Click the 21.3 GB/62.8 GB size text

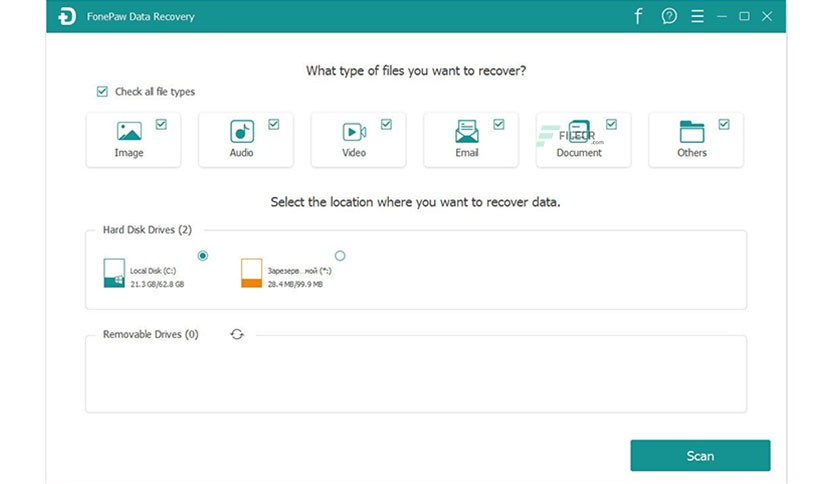(157, 284)
